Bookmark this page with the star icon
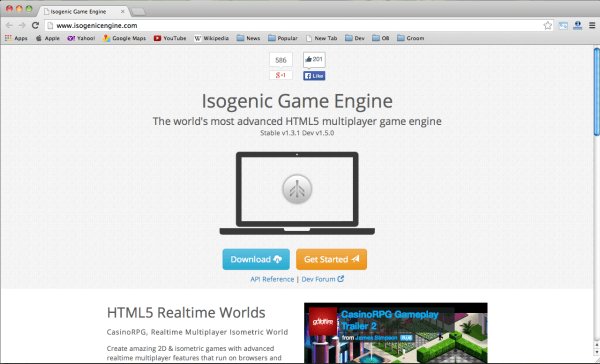Image resolution: width=600 pixels, height=364 pixels. (548, 26)
